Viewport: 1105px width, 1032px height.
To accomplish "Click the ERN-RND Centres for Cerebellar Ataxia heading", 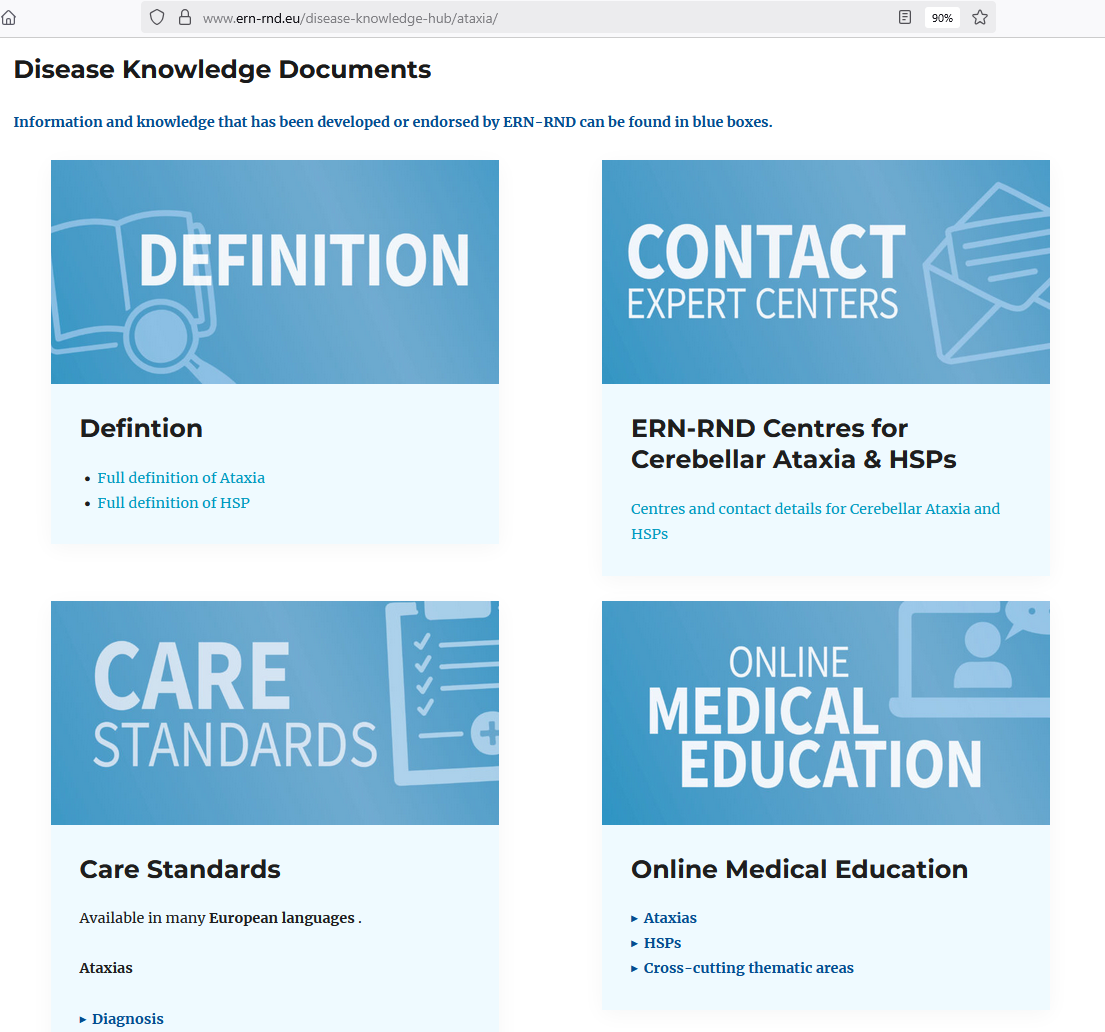I will tap(794, 443).
